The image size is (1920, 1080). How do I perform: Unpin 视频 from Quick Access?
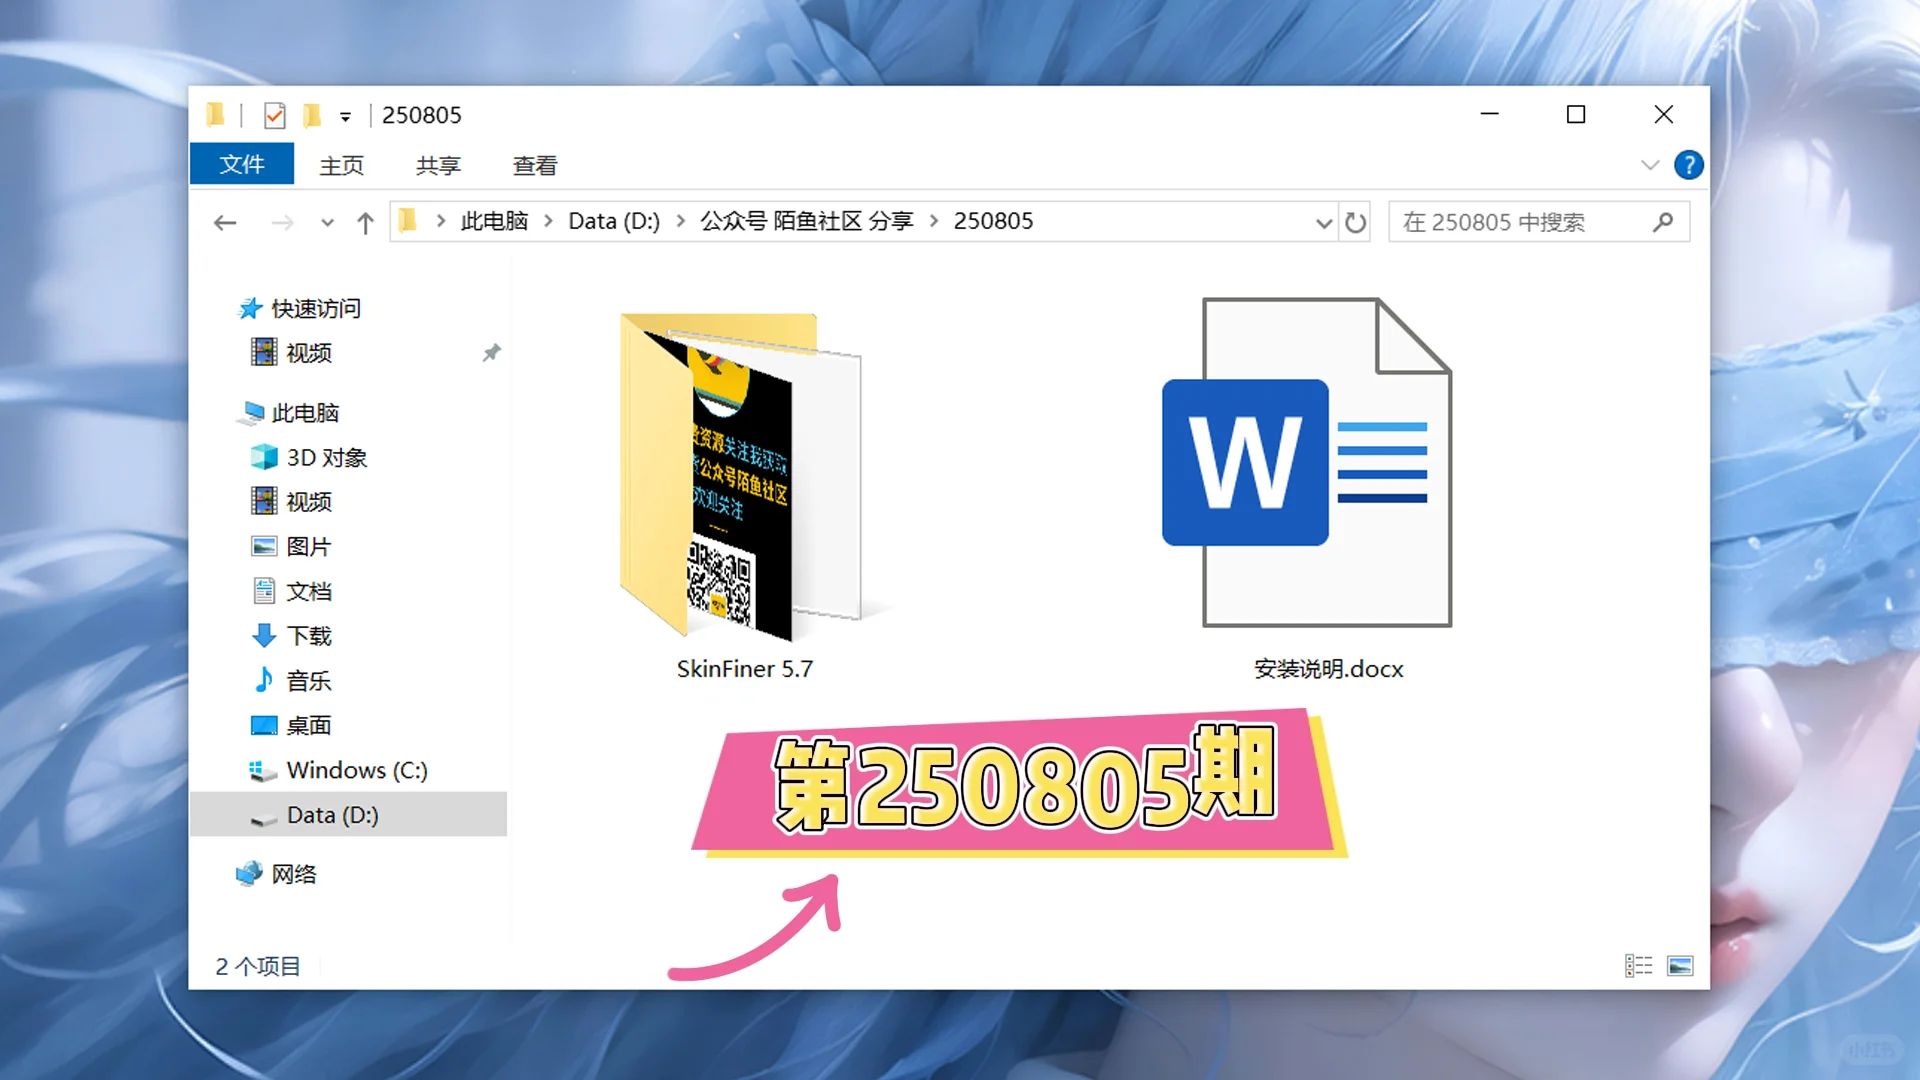coord(491,352)
